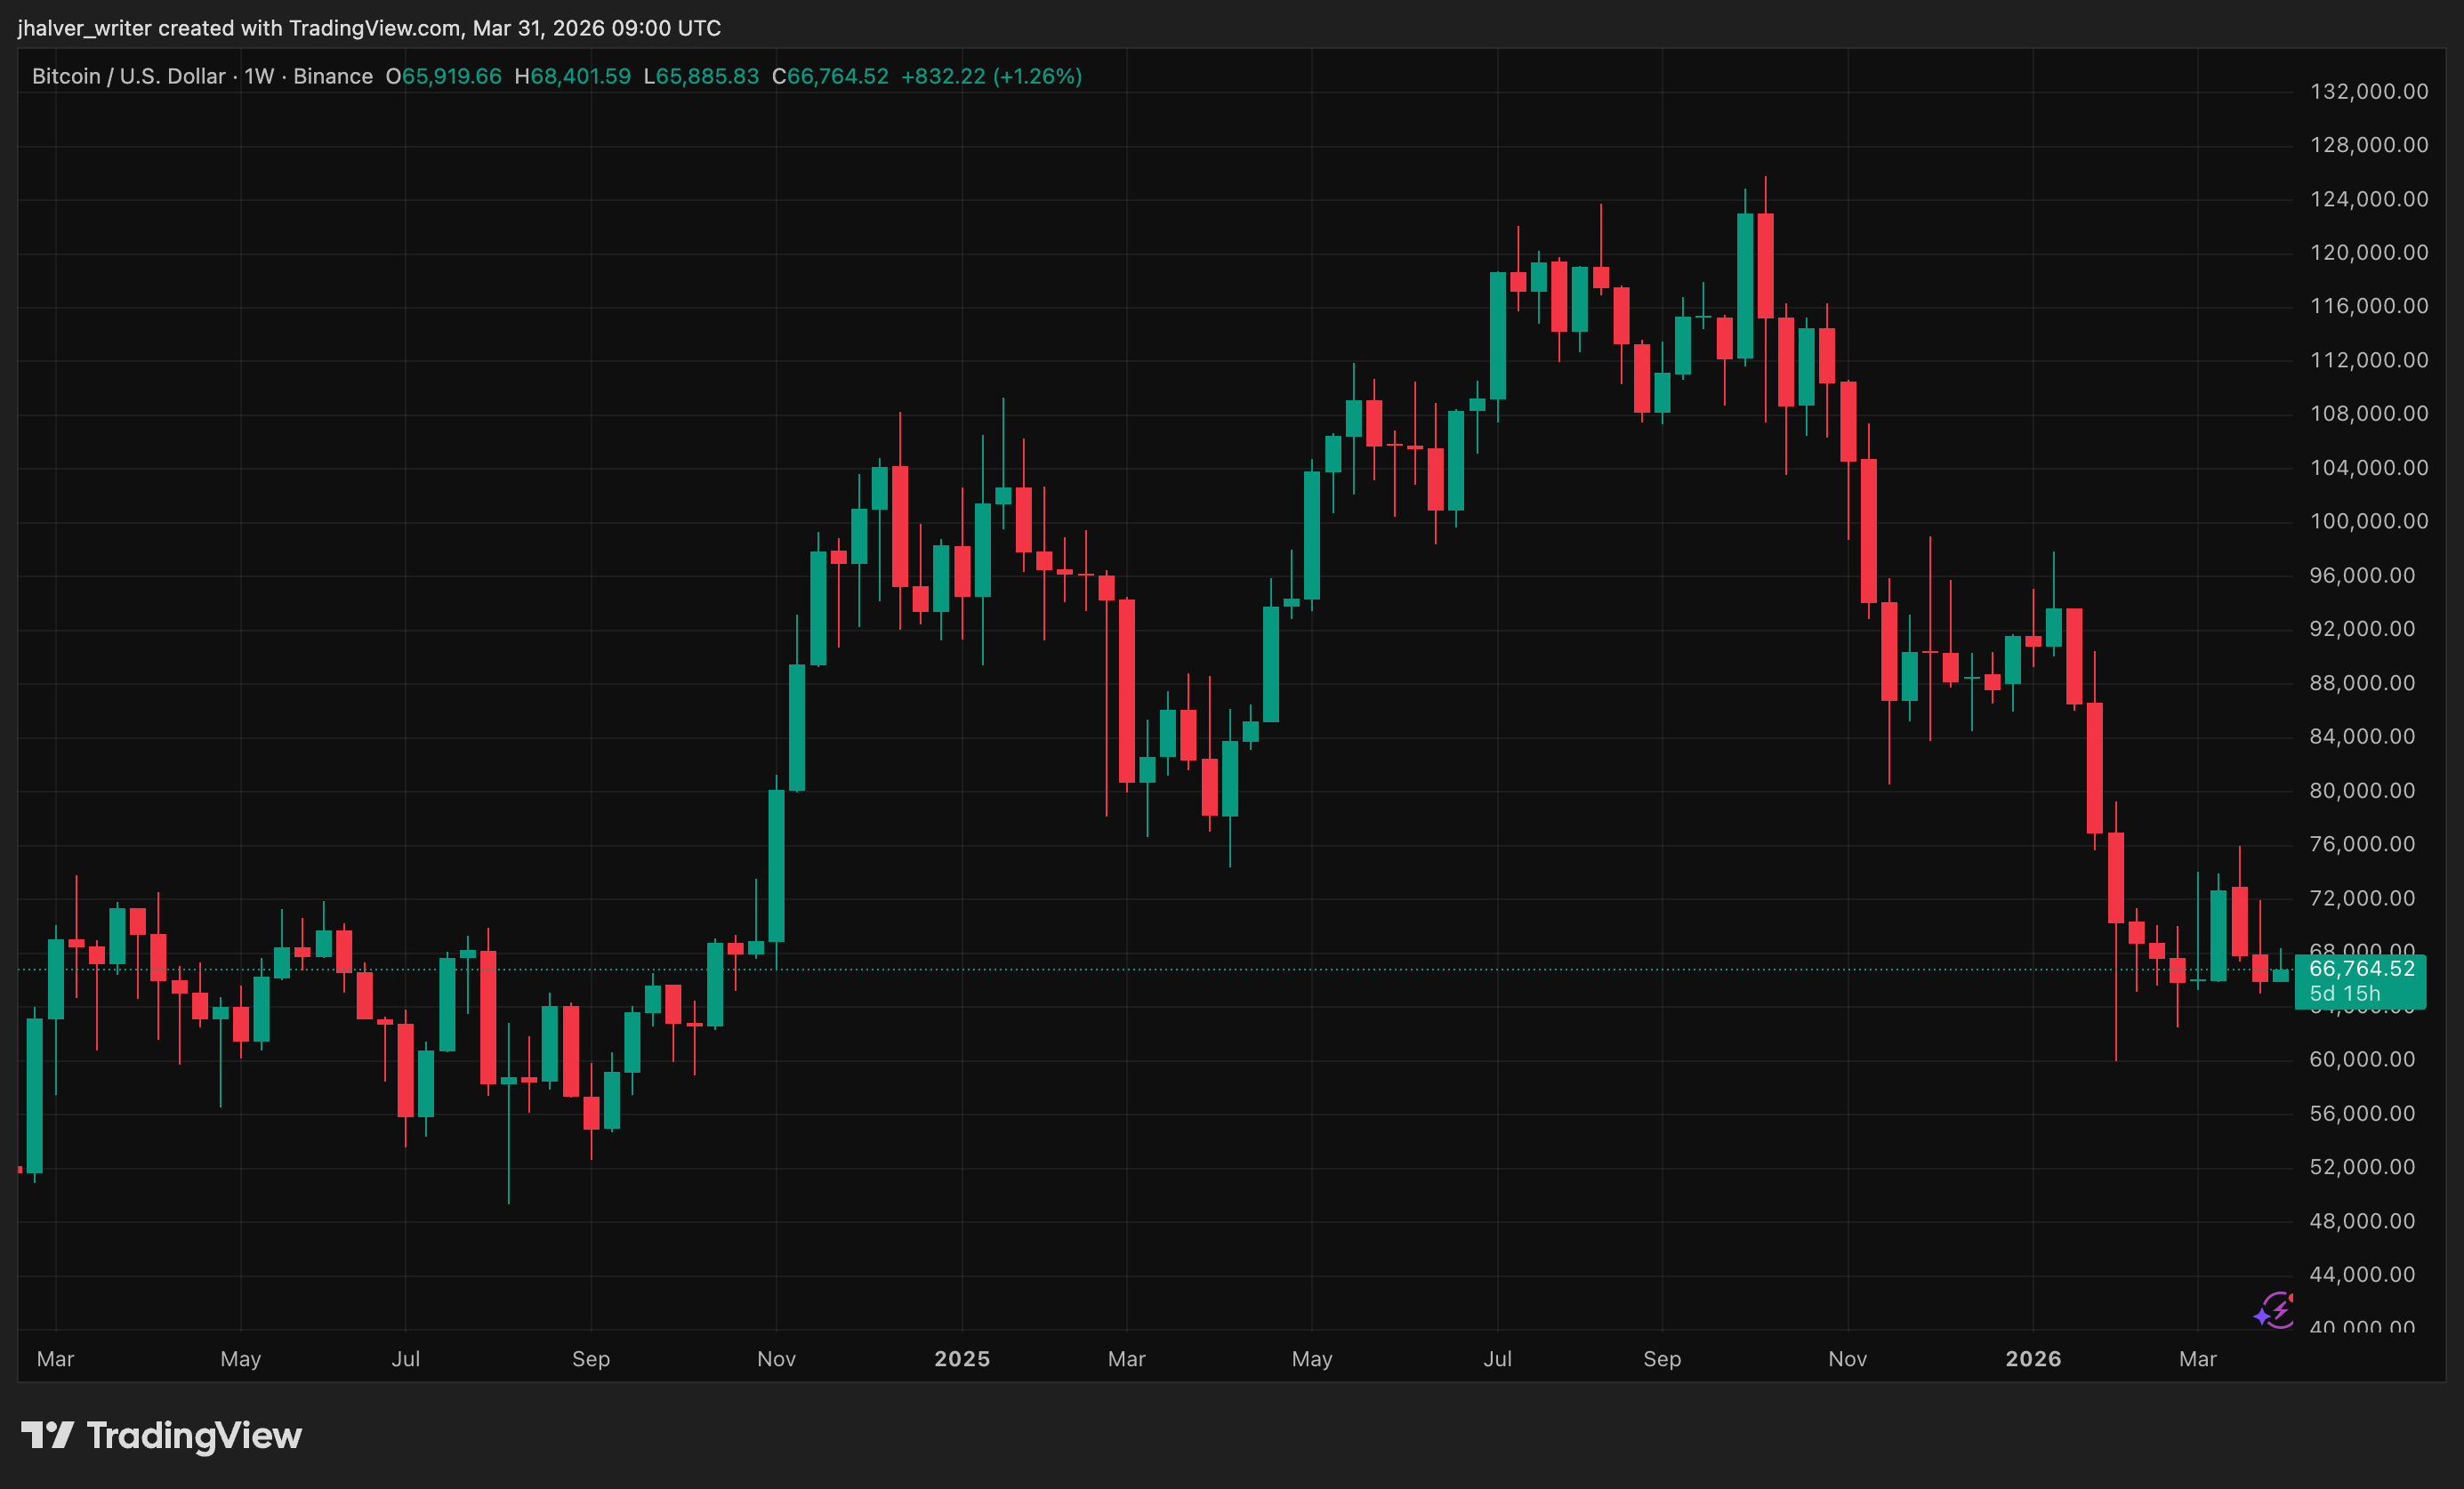Click the jhalver_writer author text in header

coord(85,28)
